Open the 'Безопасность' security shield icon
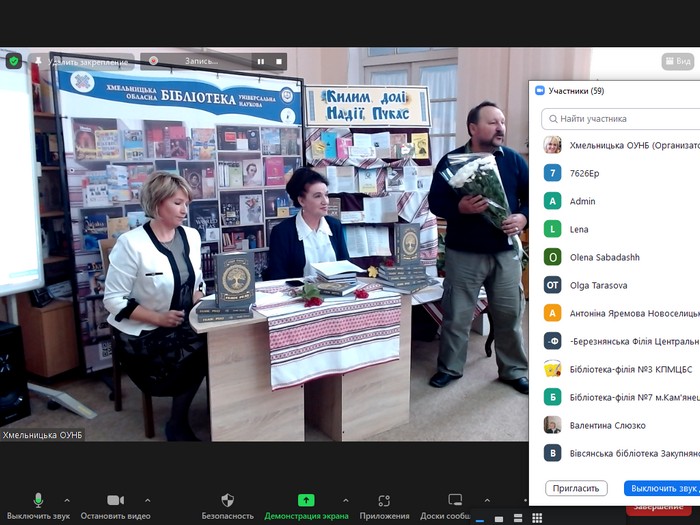 coord(228,500)
